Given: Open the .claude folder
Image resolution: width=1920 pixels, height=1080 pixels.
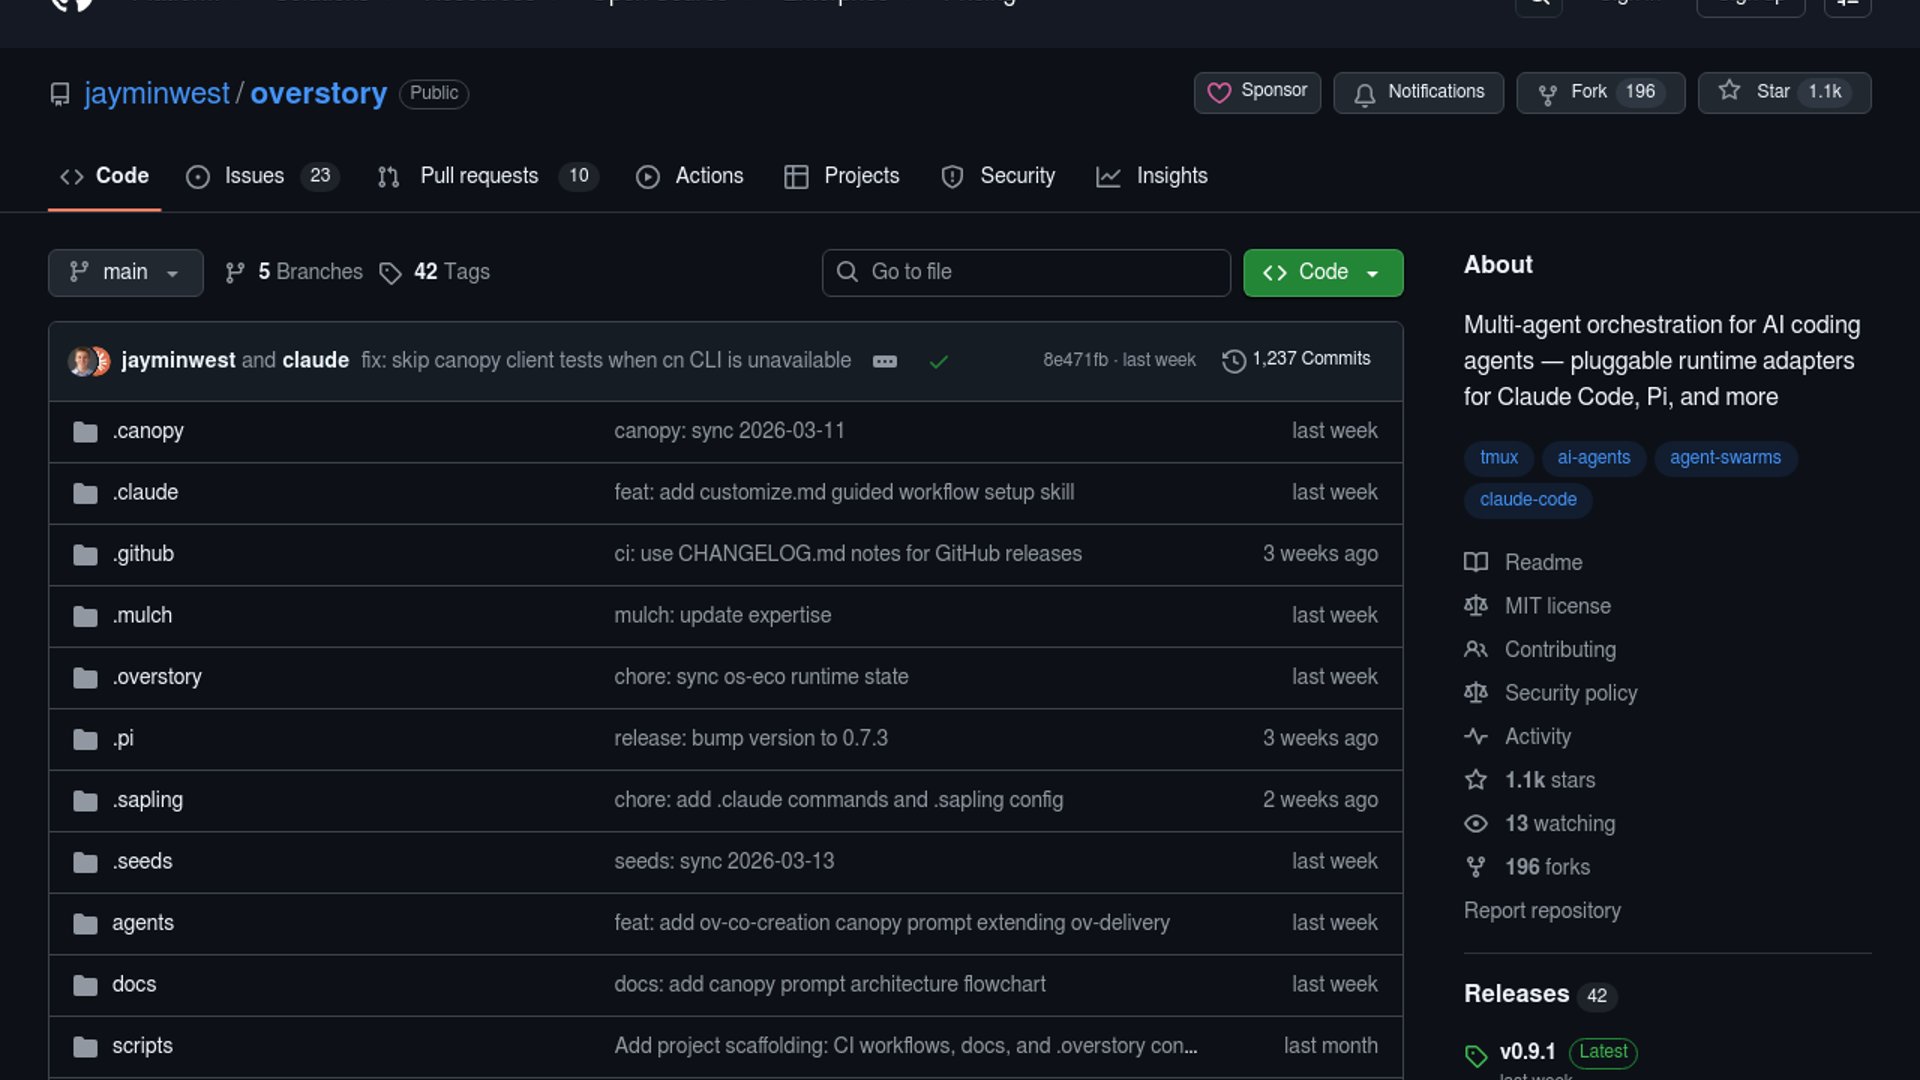Looking at the screenshot, I should click(145, 493).
